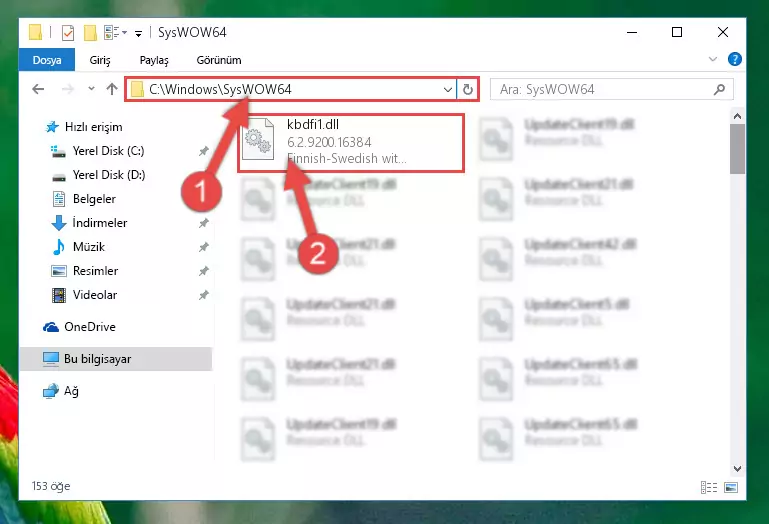Click the 6.2.9200.16384 version text
This screenshot has height=524, width=769.
coord(329,142)
